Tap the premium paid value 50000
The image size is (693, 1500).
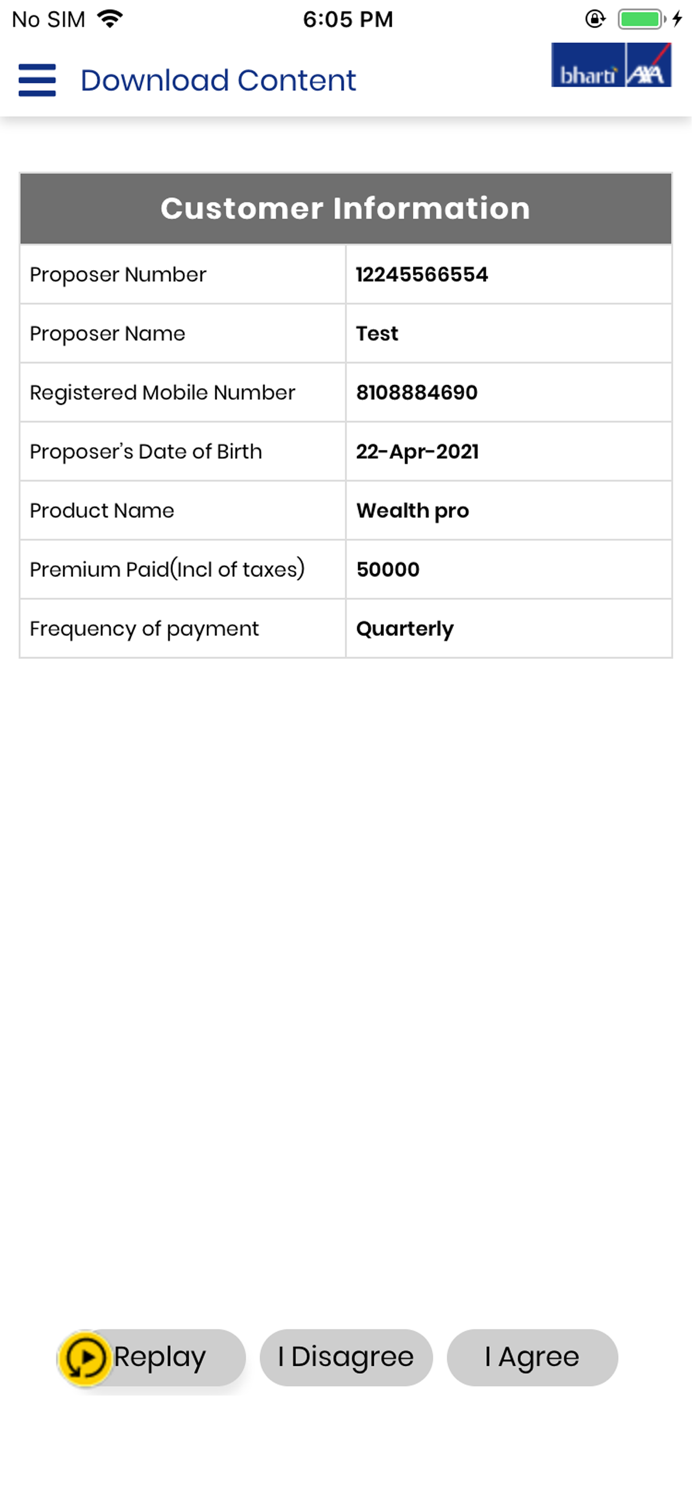click(x=388, y=570)
